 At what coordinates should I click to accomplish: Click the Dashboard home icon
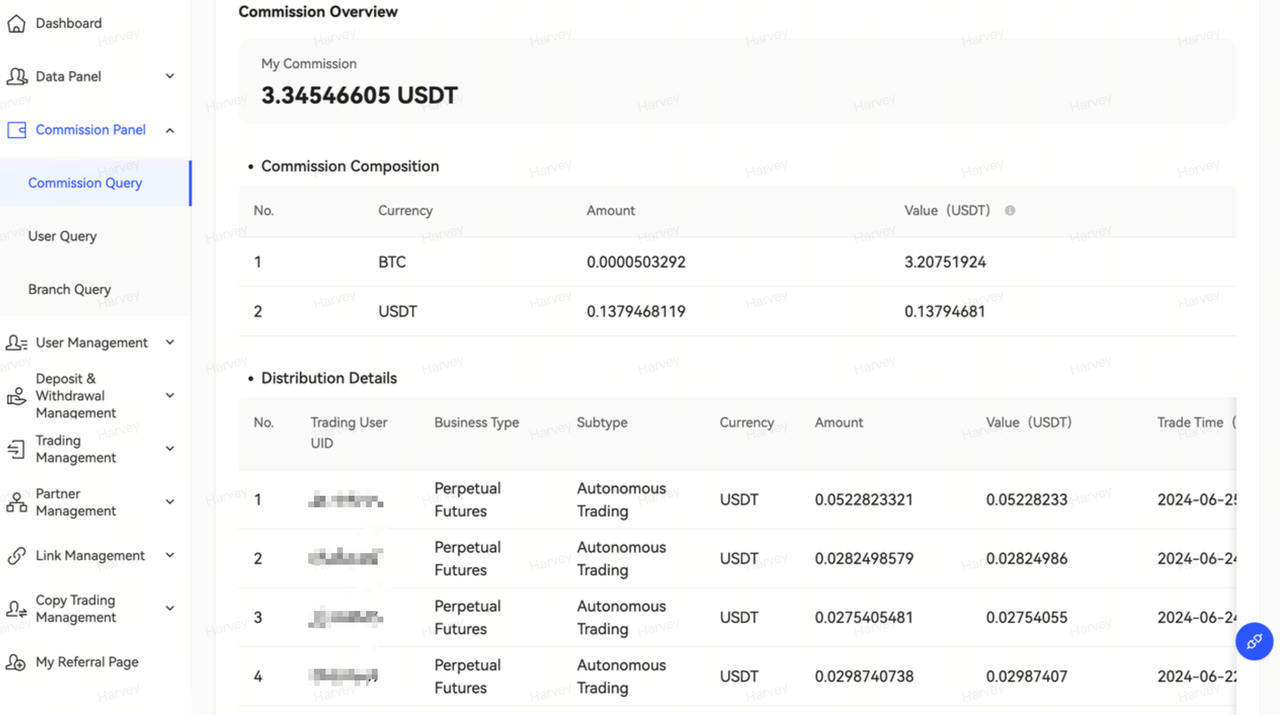click(x=16, y=23)
